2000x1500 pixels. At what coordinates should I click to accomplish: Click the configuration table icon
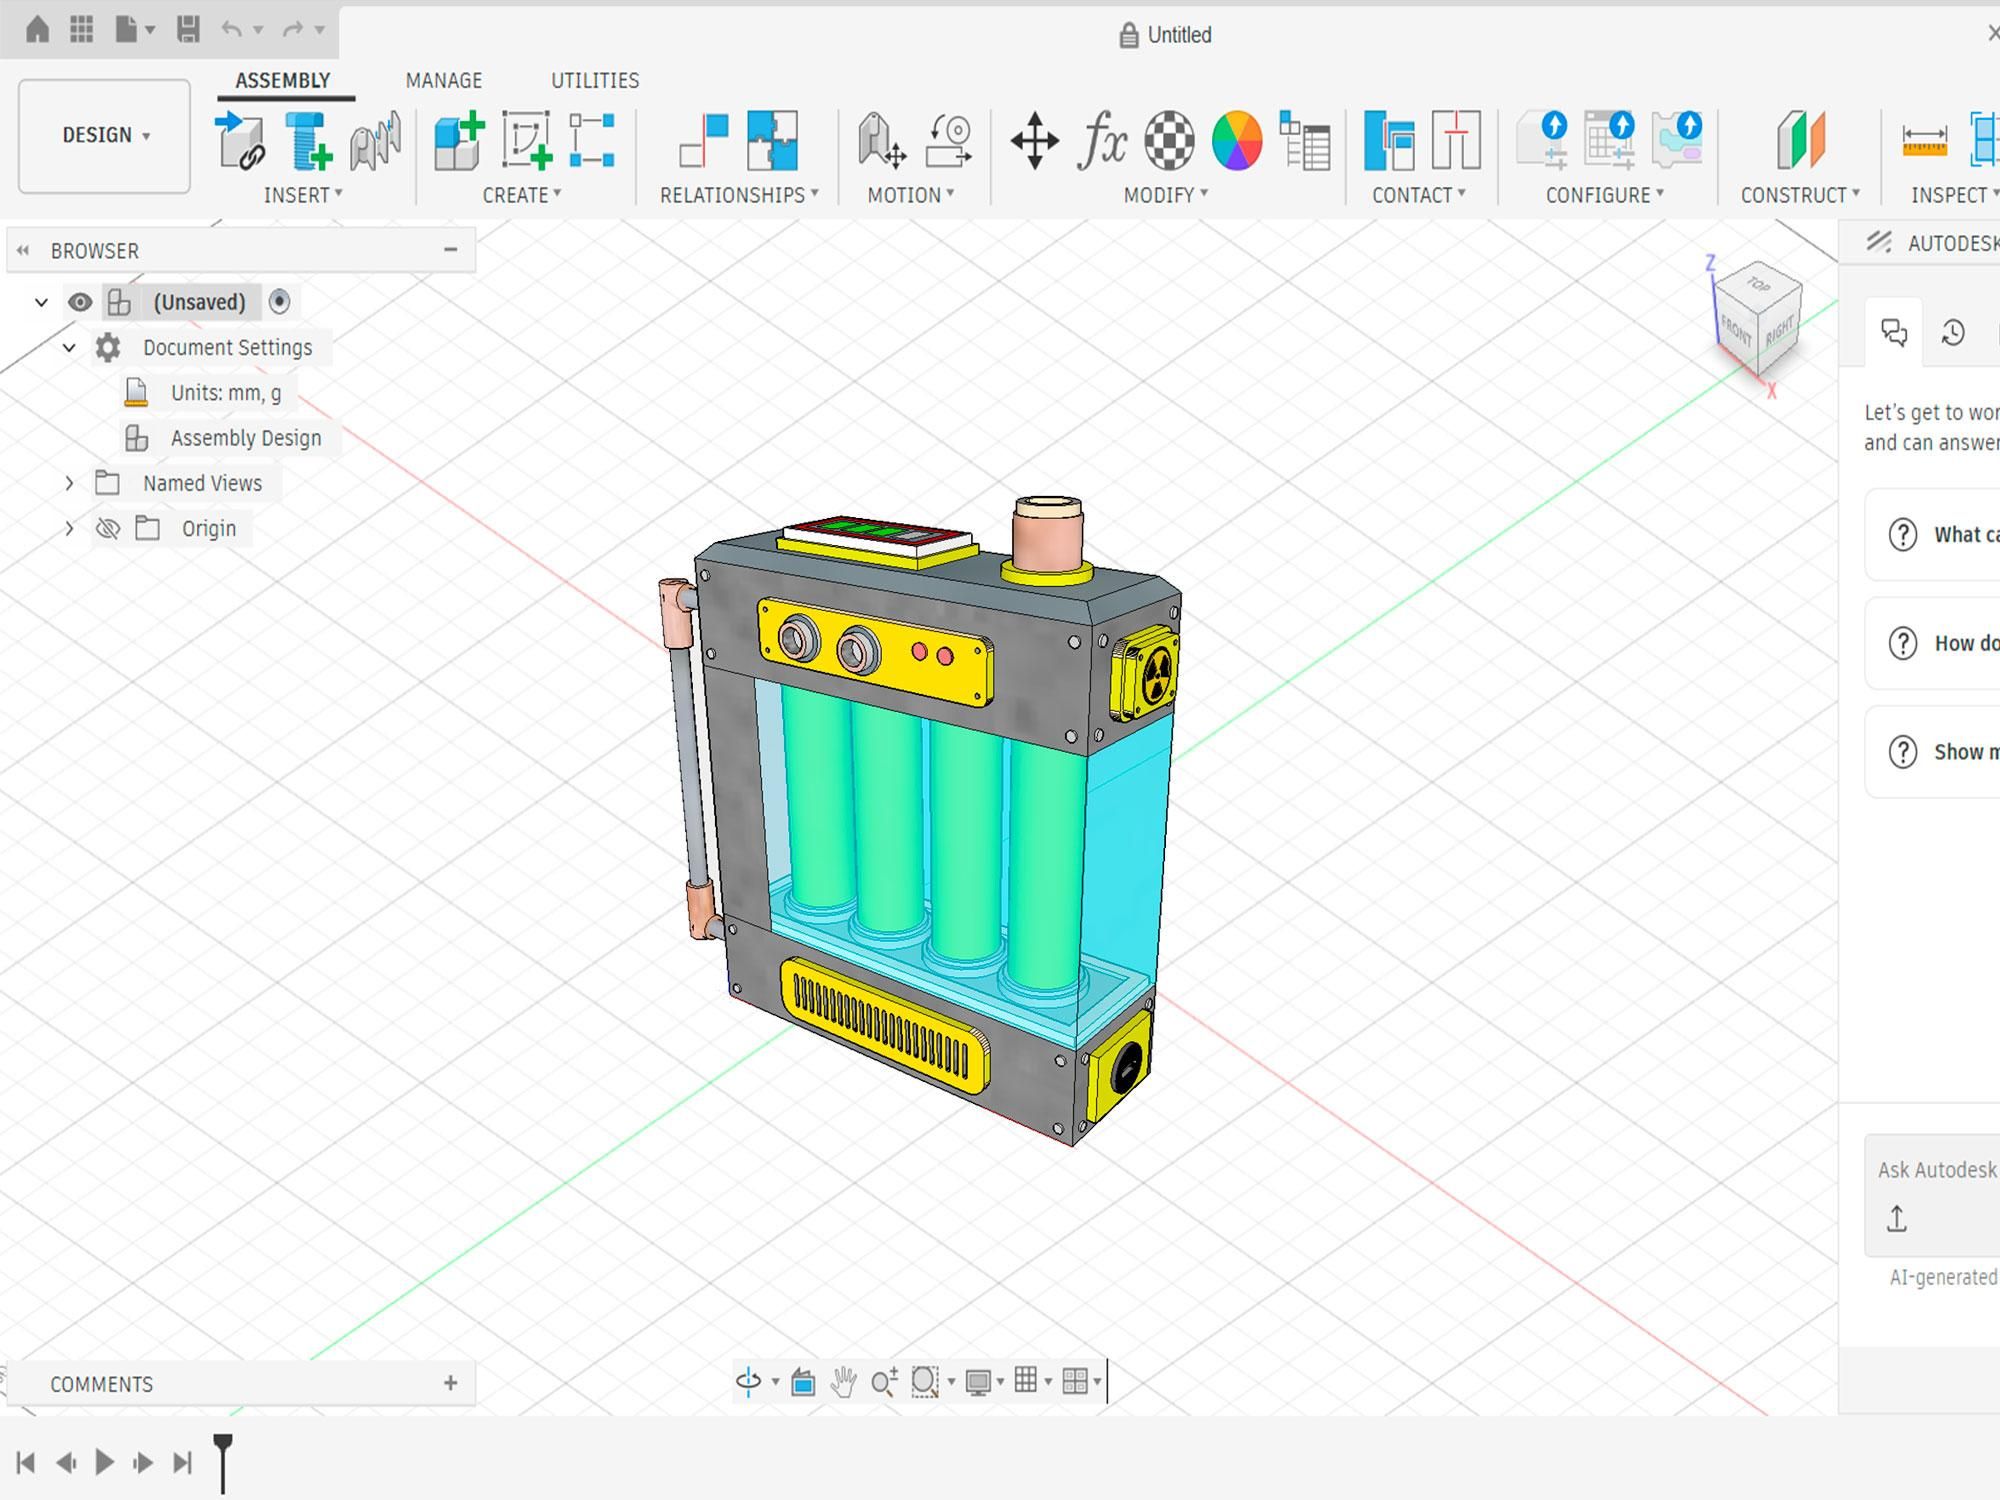click(x=1609, y=140)
